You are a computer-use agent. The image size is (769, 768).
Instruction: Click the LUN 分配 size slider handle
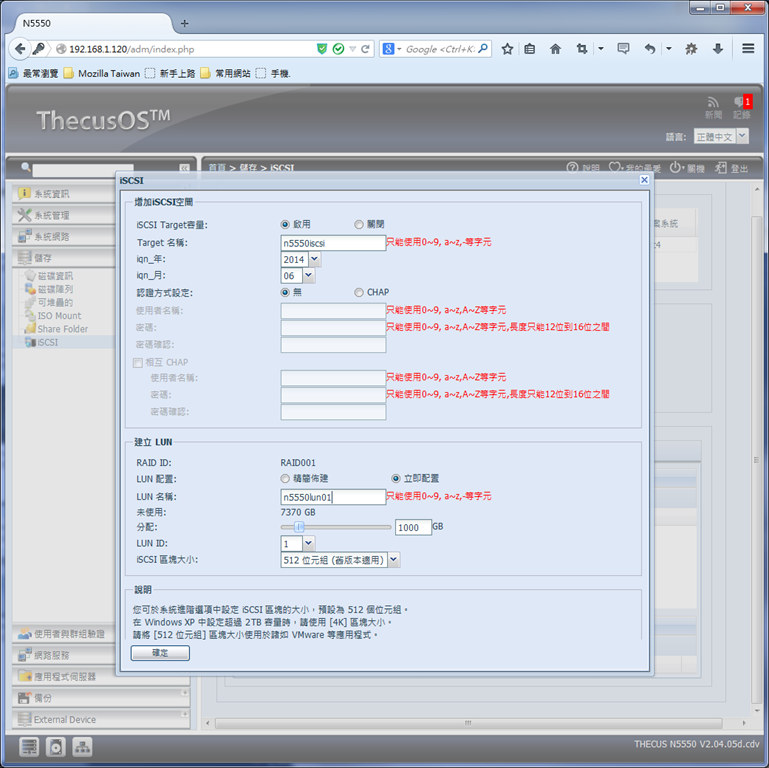(299, 527)
